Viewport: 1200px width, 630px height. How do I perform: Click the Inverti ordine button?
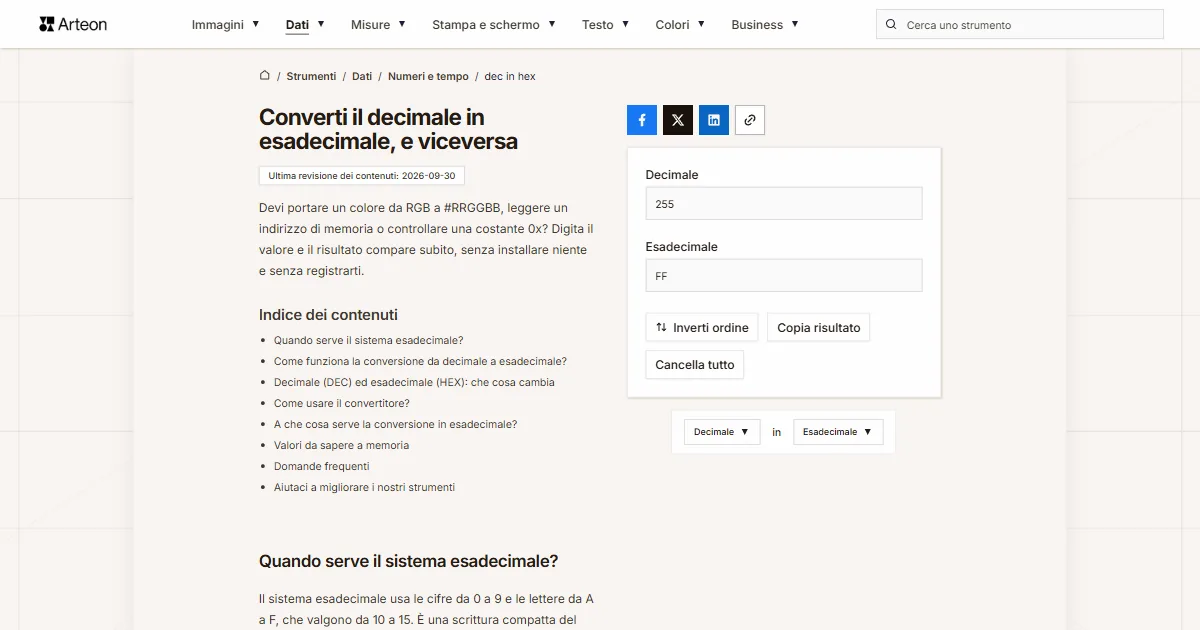point(702,328)
